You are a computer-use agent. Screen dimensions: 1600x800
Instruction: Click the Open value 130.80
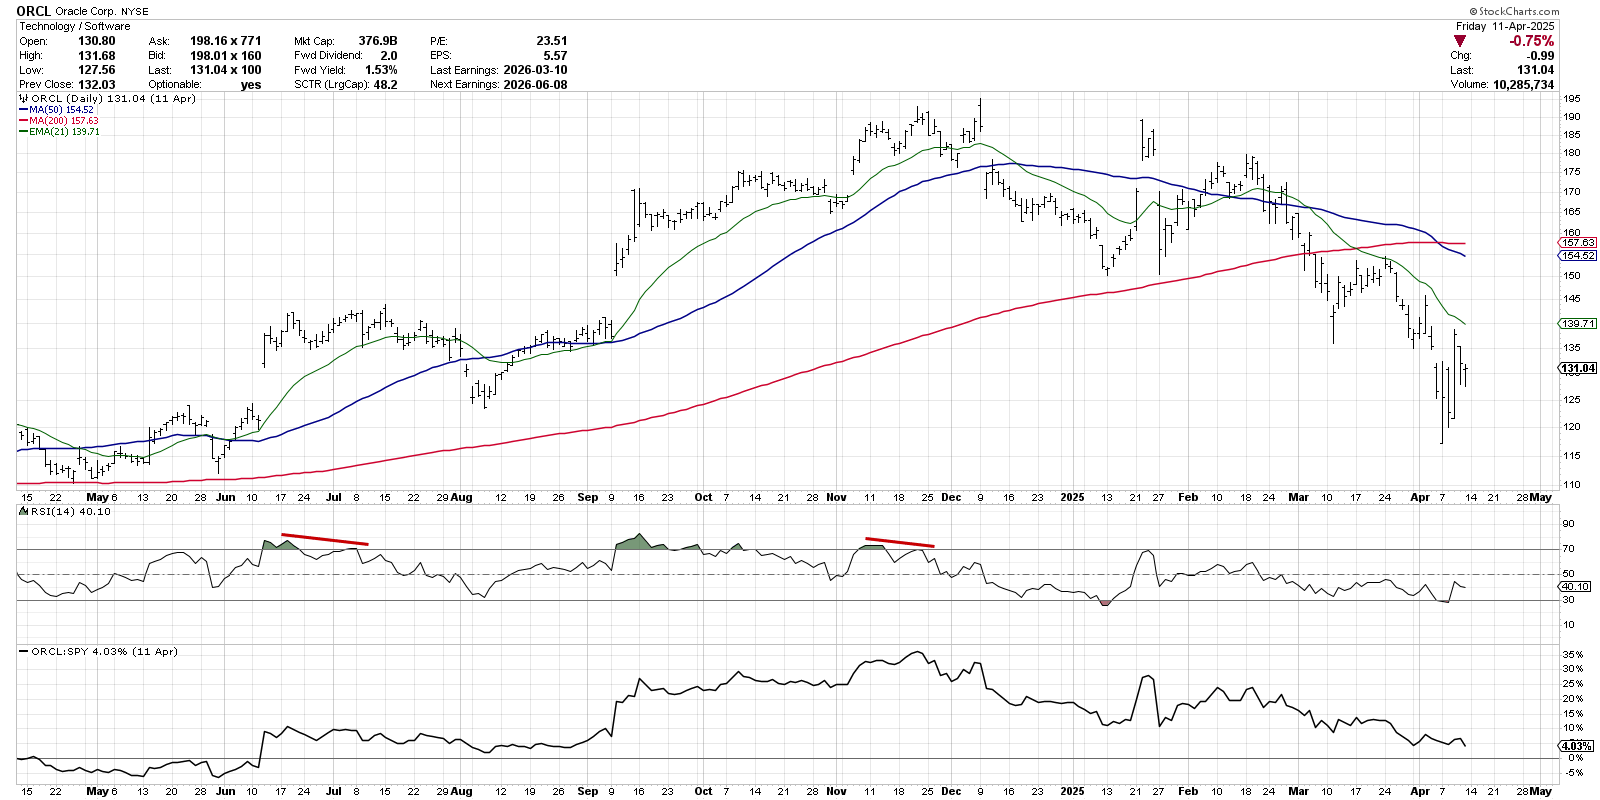97,41
